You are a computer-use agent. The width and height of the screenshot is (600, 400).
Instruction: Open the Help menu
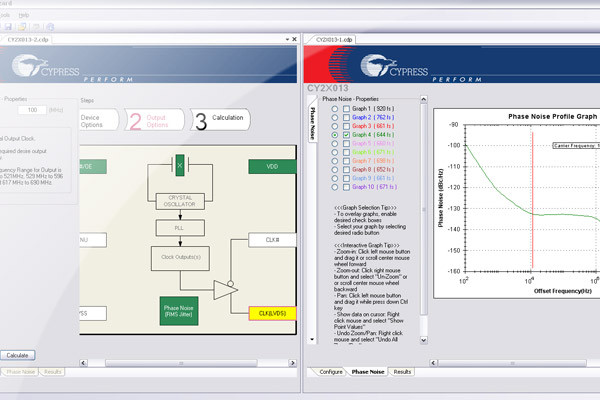point(24,15)
